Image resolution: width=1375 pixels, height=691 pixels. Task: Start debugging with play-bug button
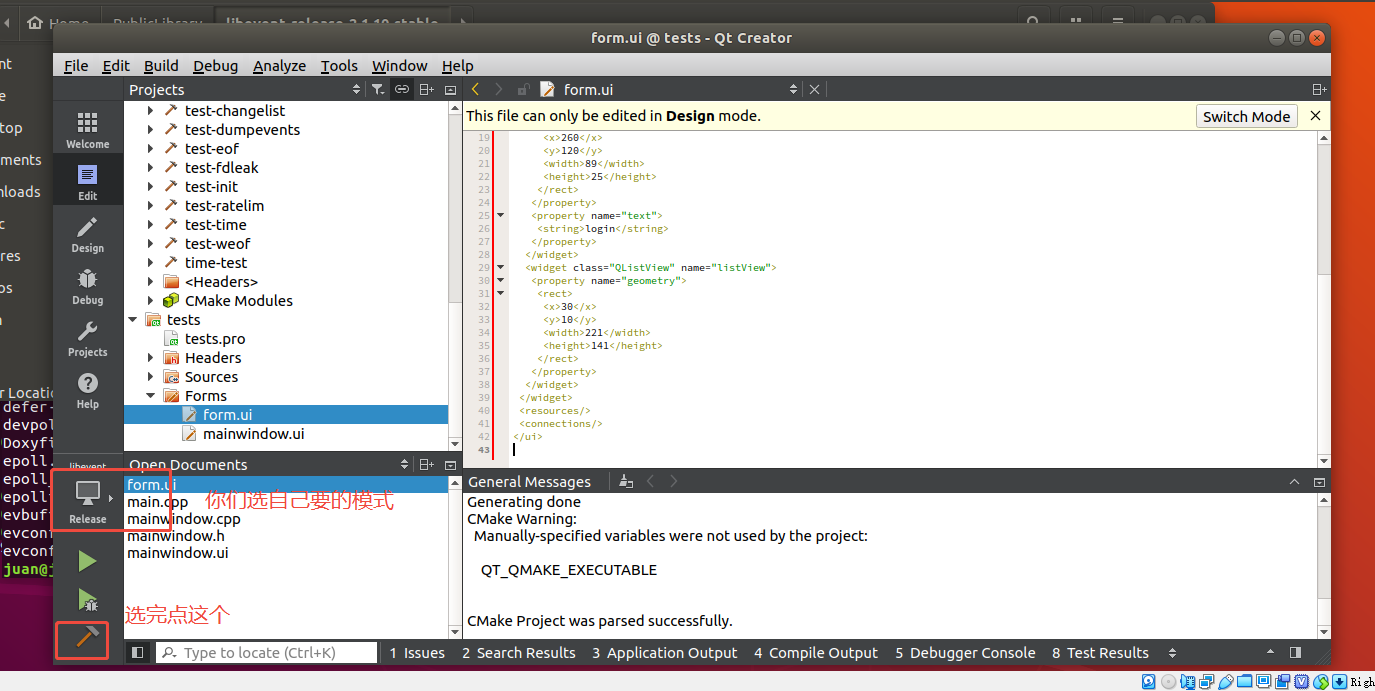coord(87,600)
